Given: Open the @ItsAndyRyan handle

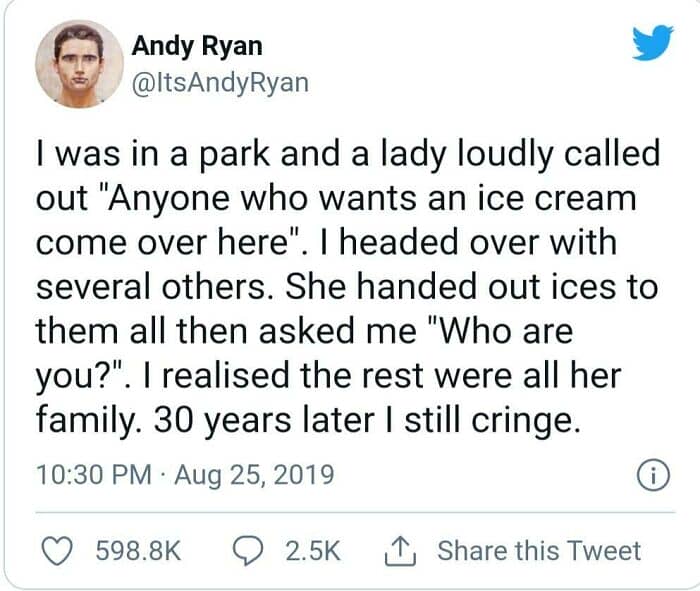Looking at the screenshot, I should click(x=219, y=83).
